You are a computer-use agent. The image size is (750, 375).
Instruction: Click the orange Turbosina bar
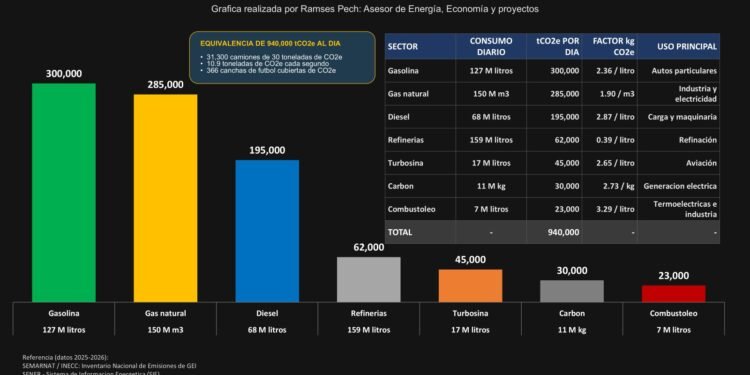point(470,286)
